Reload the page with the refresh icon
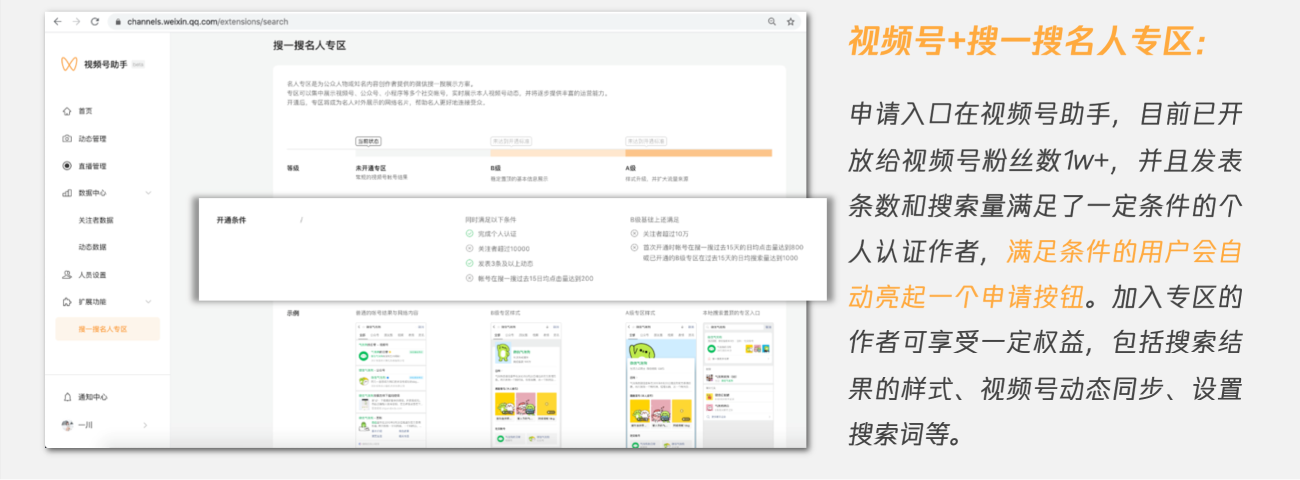1300x480 pixels. coord(94,21)
